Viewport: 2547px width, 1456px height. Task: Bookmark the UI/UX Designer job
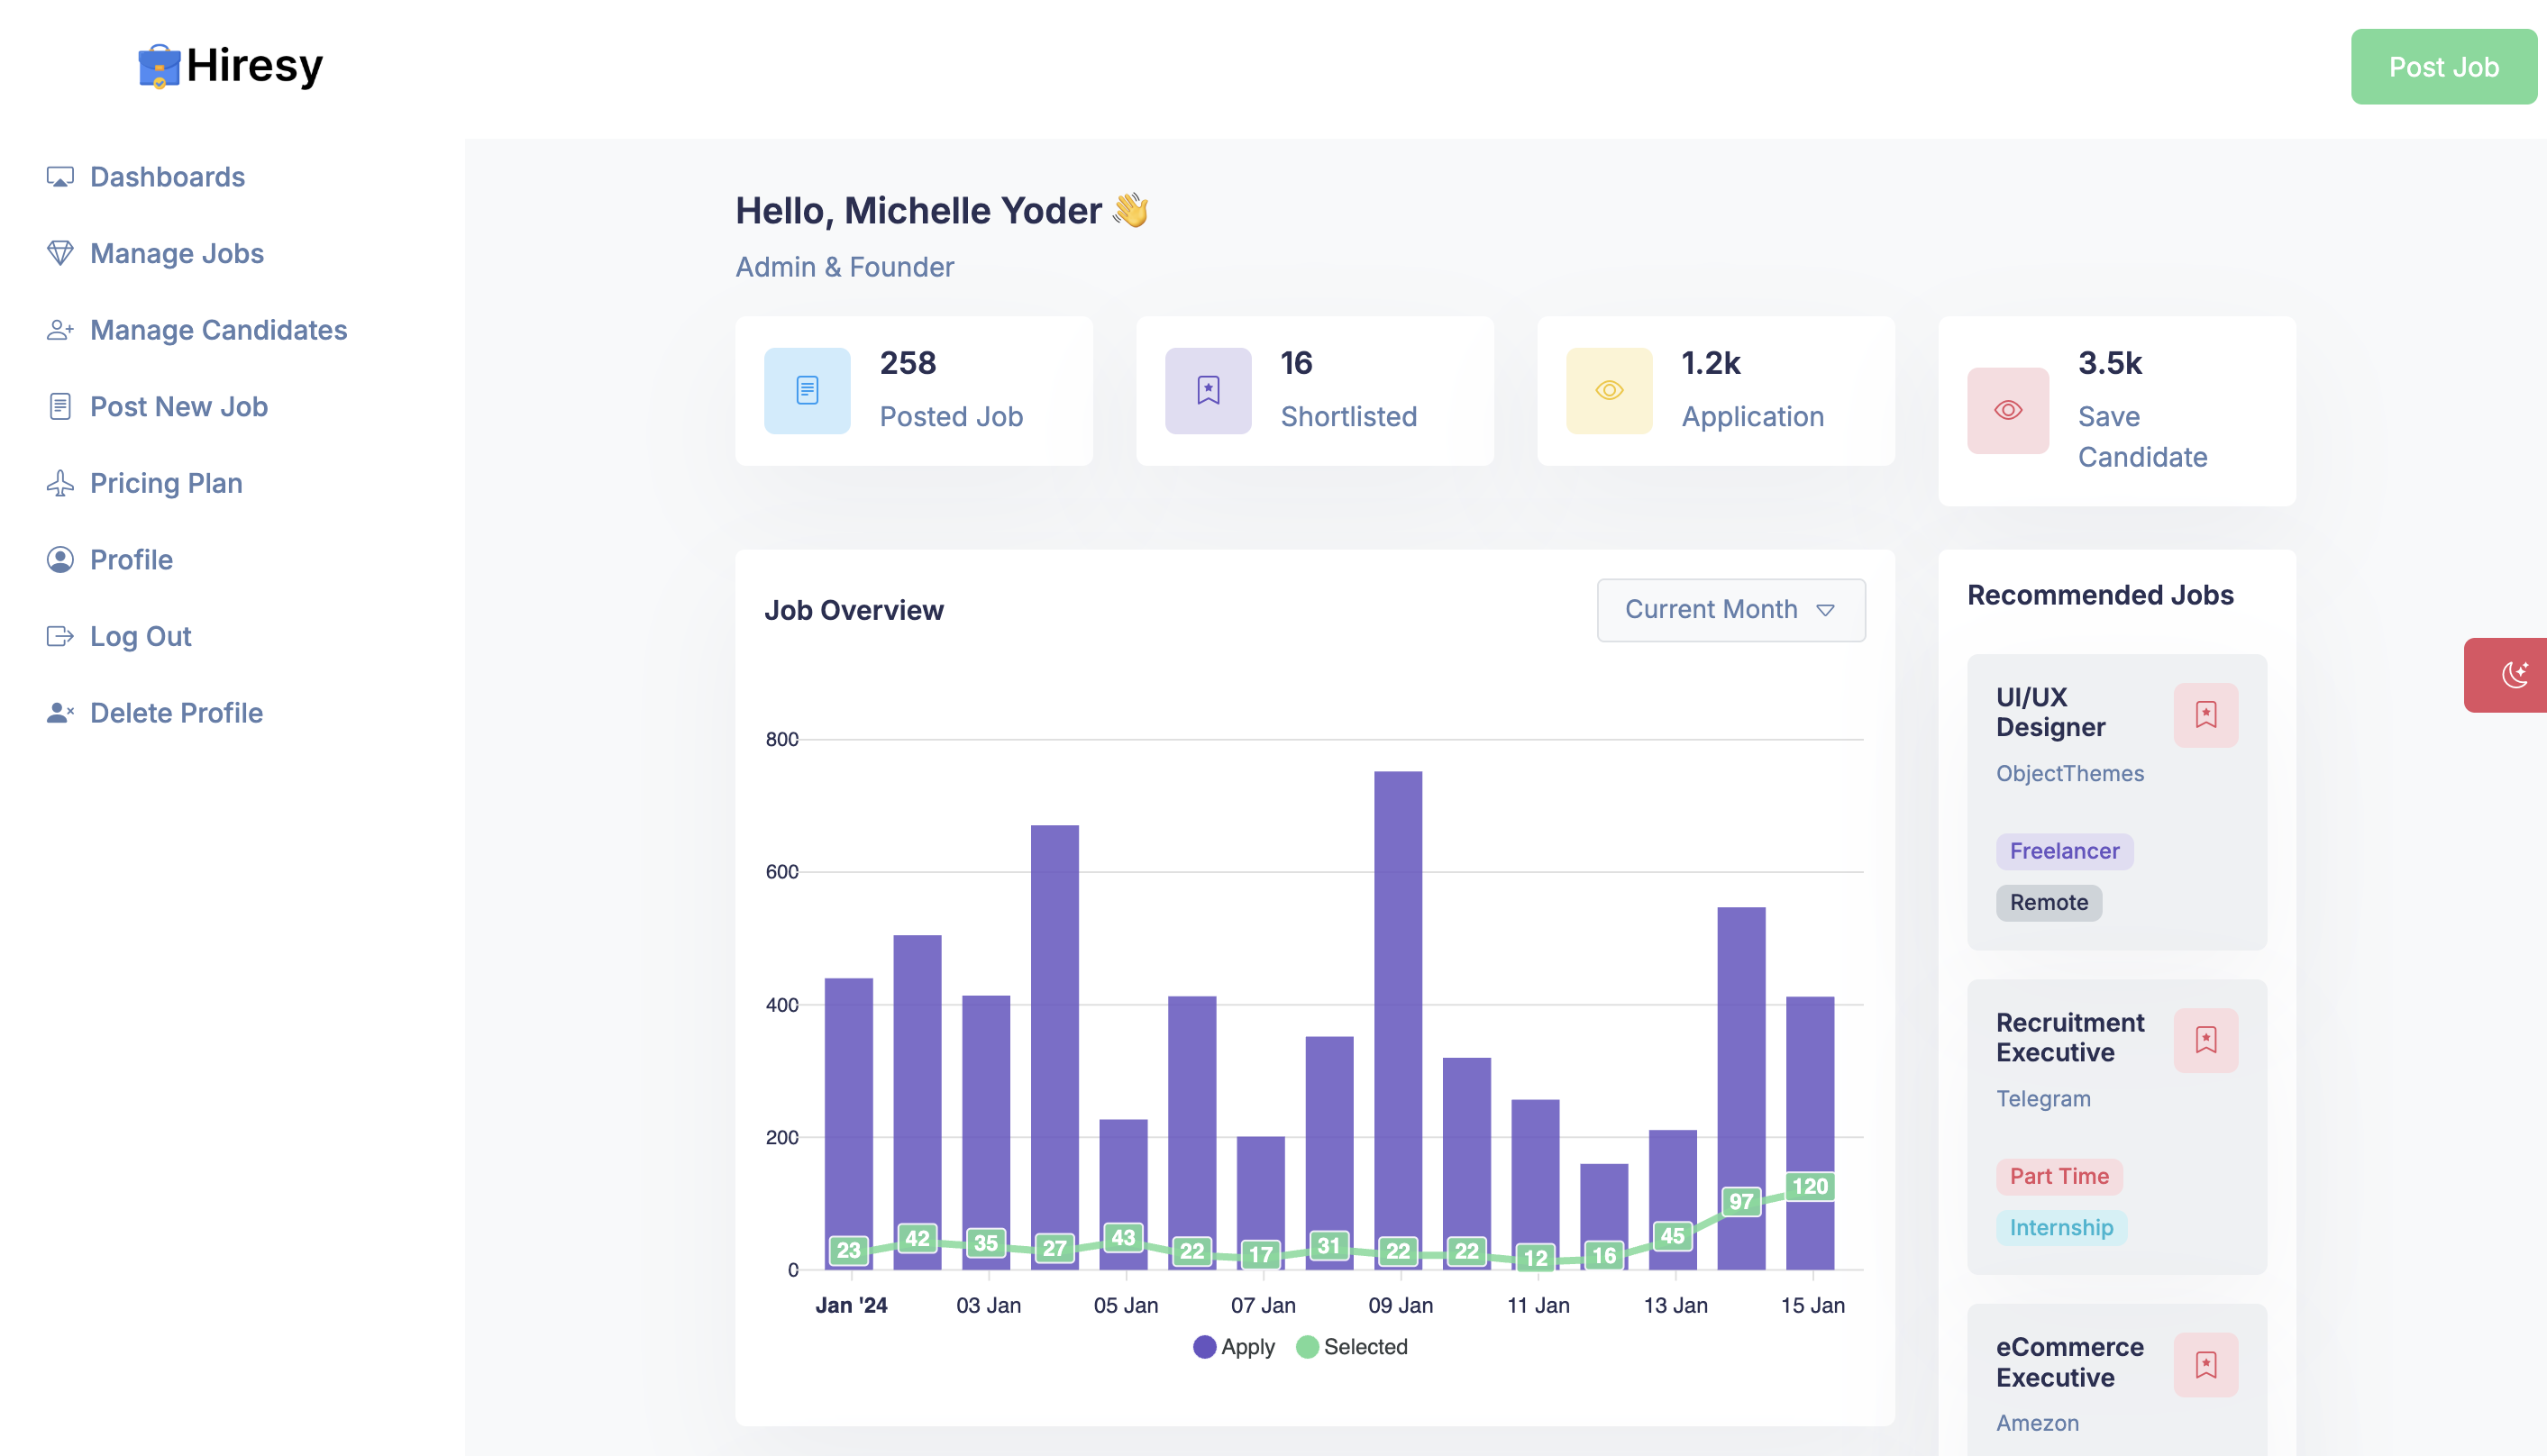pos(2205,715)
